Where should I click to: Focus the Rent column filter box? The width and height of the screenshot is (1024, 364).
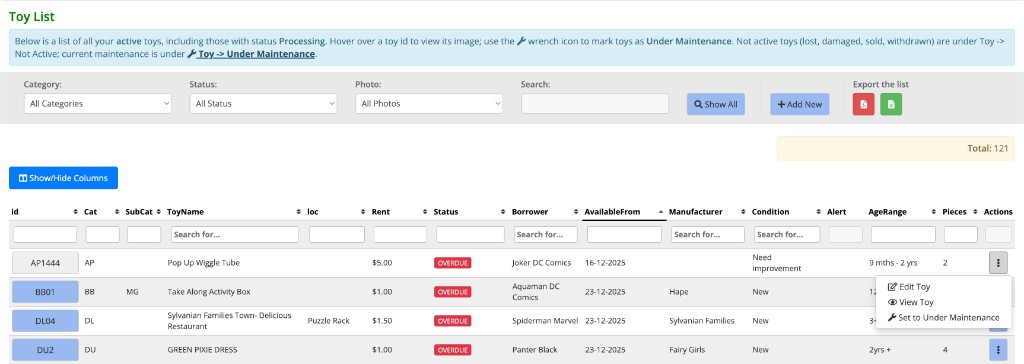coord(400,234)
